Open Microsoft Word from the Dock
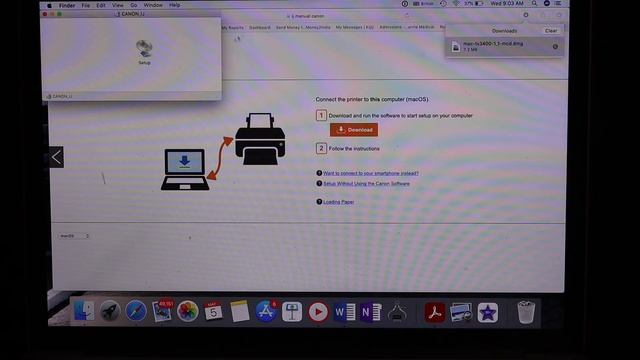640x360 pixels. point(344,312)
